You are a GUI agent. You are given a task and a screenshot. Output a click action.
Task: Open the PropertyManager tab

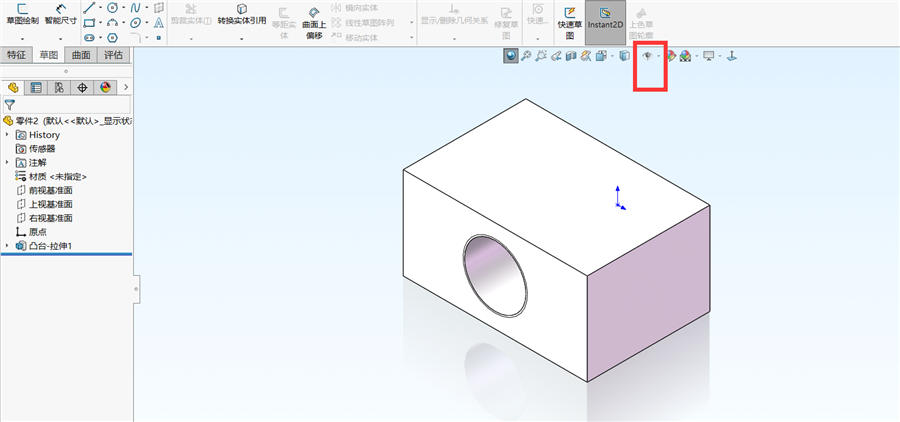point(36,87)
